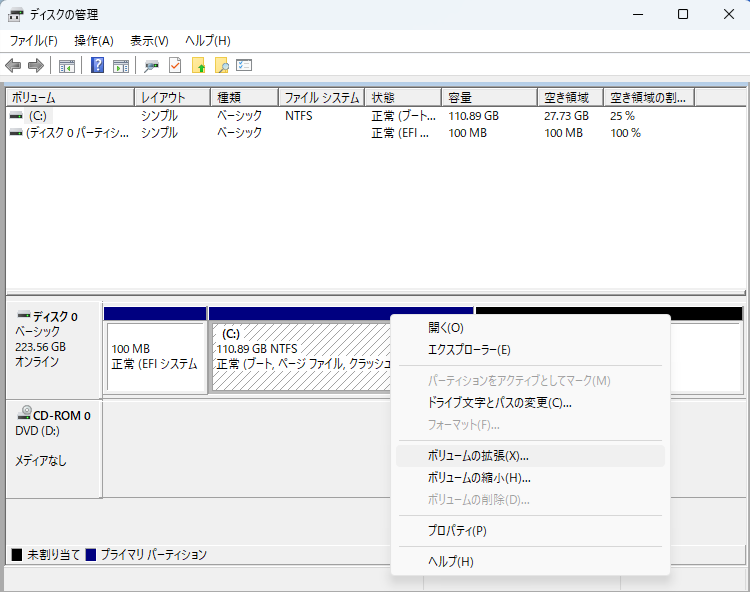Viewport: 750px width, 592px height.
Task: Open the 操作(A) menu
Action: point(94,41)
